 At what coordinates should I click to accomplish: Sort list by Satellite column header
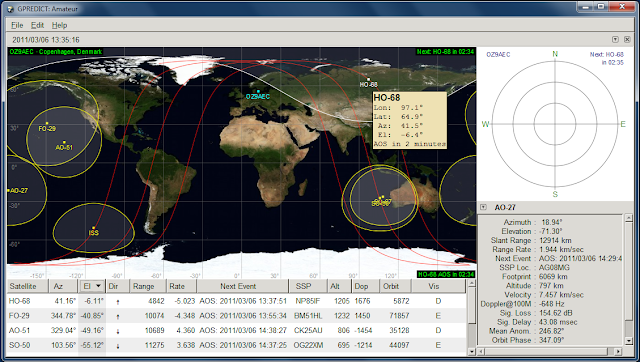point(28,286)
